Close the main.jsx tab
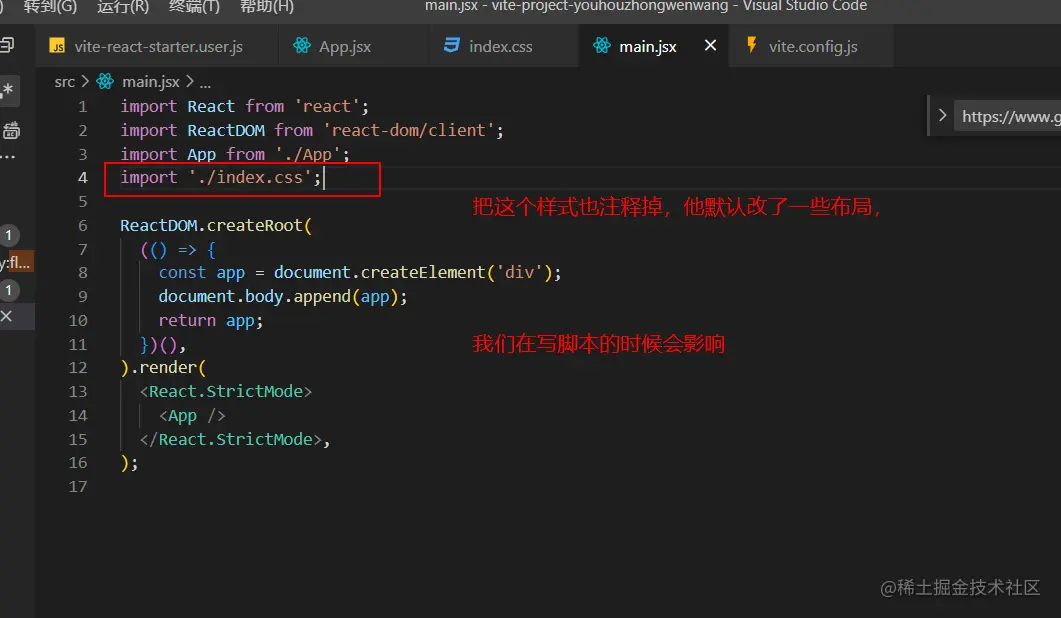1061x618 pixels. pyautogui.click(x=710, y=45)
